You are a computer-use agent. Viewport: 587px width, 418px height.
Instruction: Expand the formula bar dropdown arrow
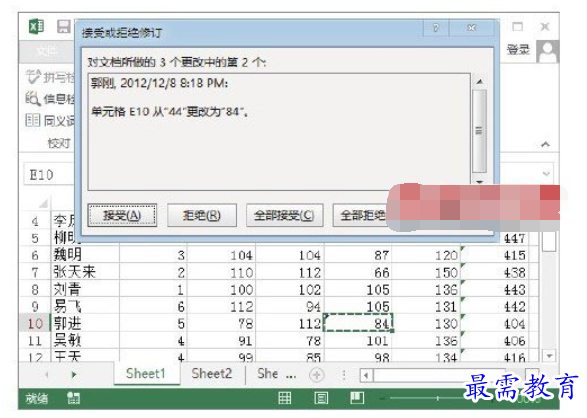[x=546, y=174]
